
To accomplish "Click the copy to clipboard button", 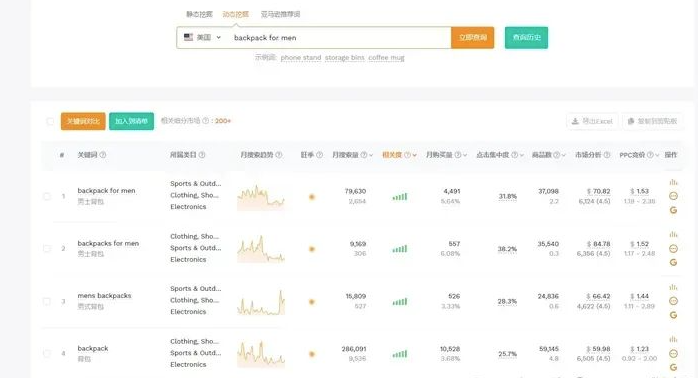I will click(x=652, y=121).
